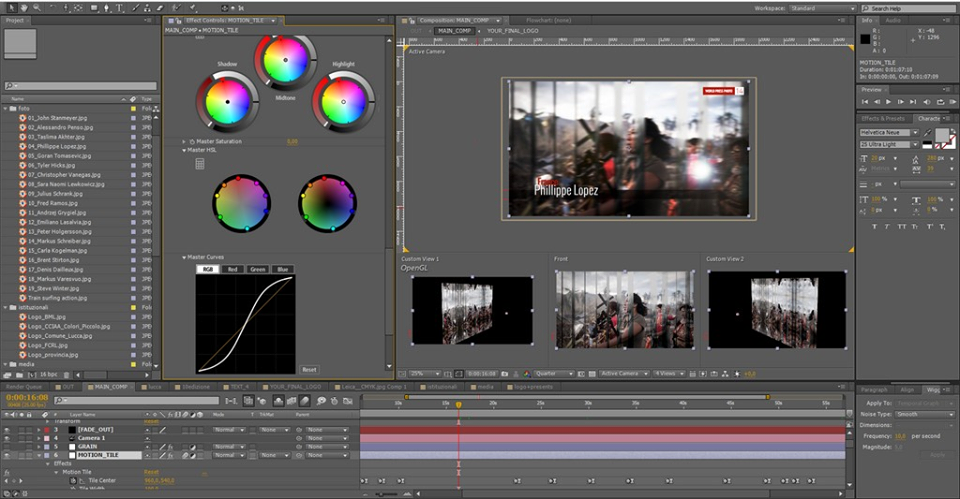The width and height of the screenshot is (960, 499).
Task: Select the Pen tool
Action: (x=107, y=8)
